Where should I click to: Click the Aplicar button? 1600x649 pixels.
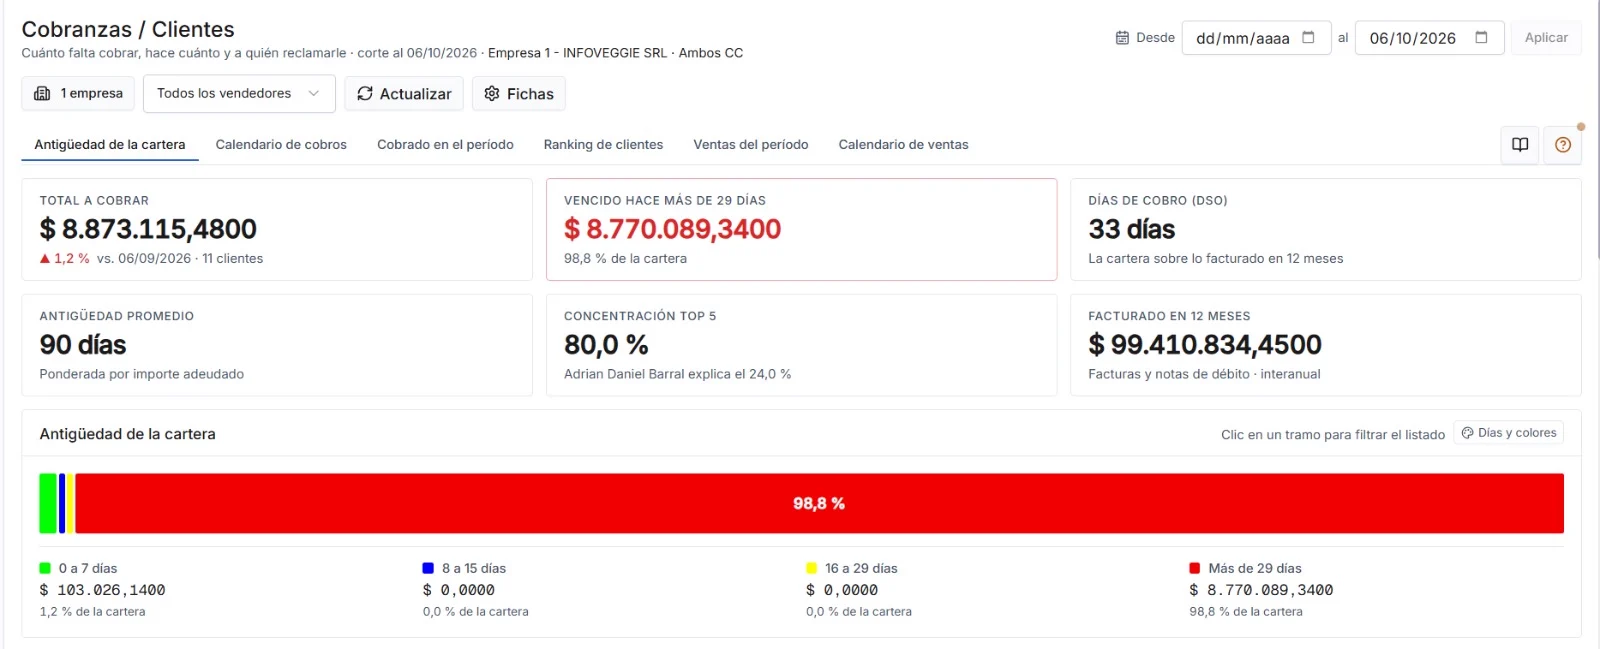(x=1546, y=38)
